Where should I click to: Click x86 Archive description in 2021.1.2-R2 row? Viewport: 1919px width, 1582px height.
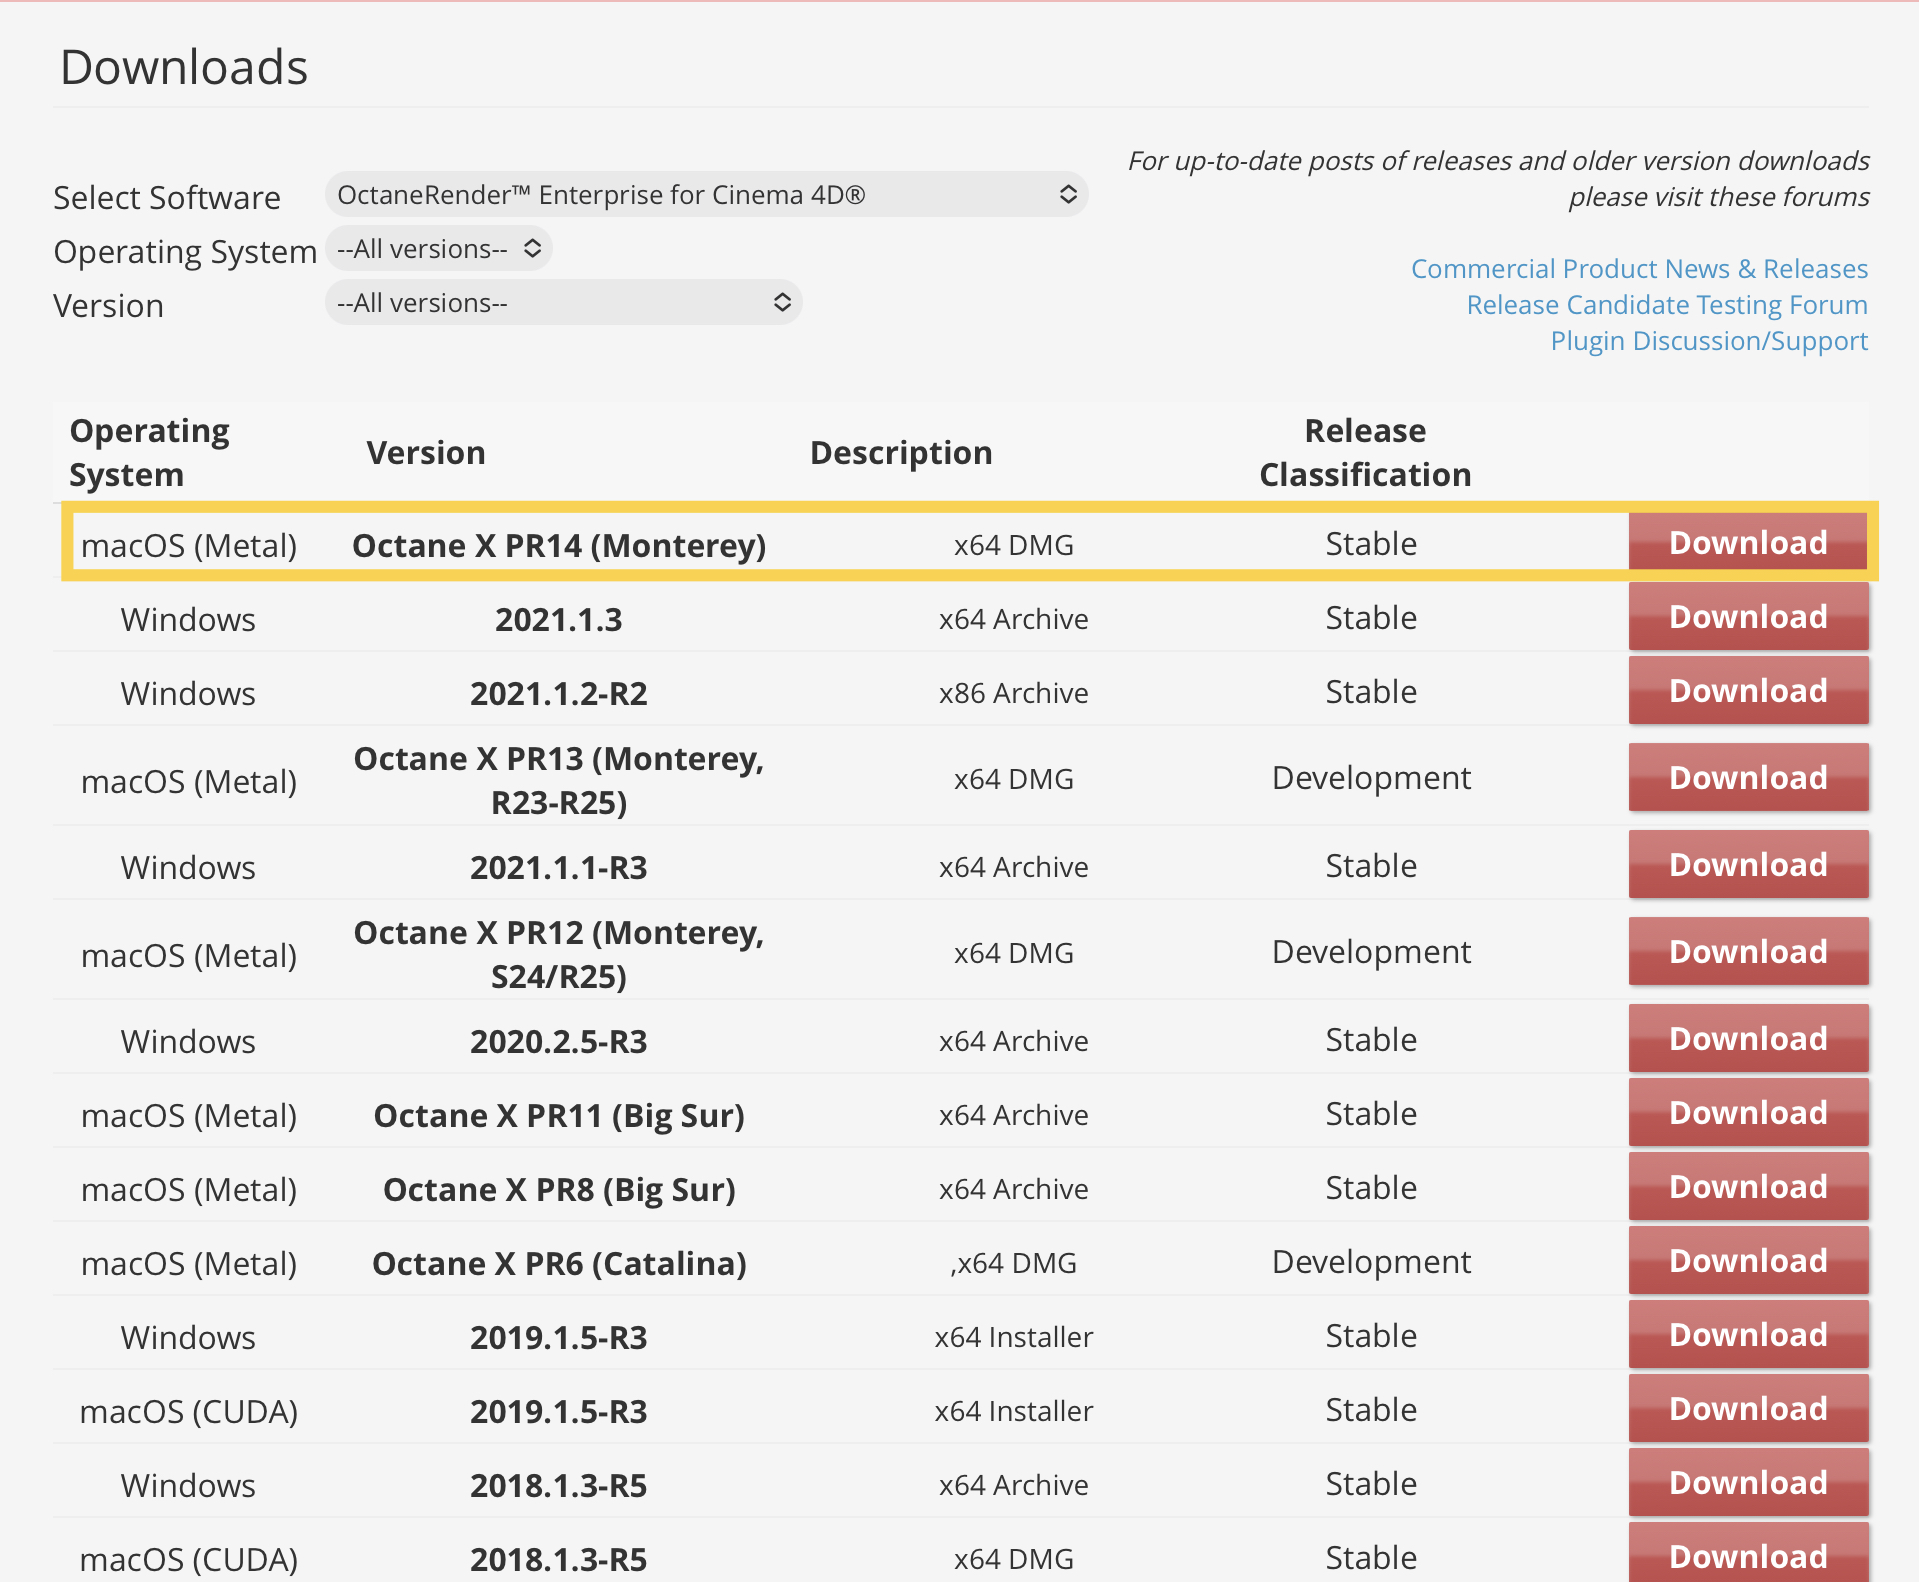(1013, 692)
